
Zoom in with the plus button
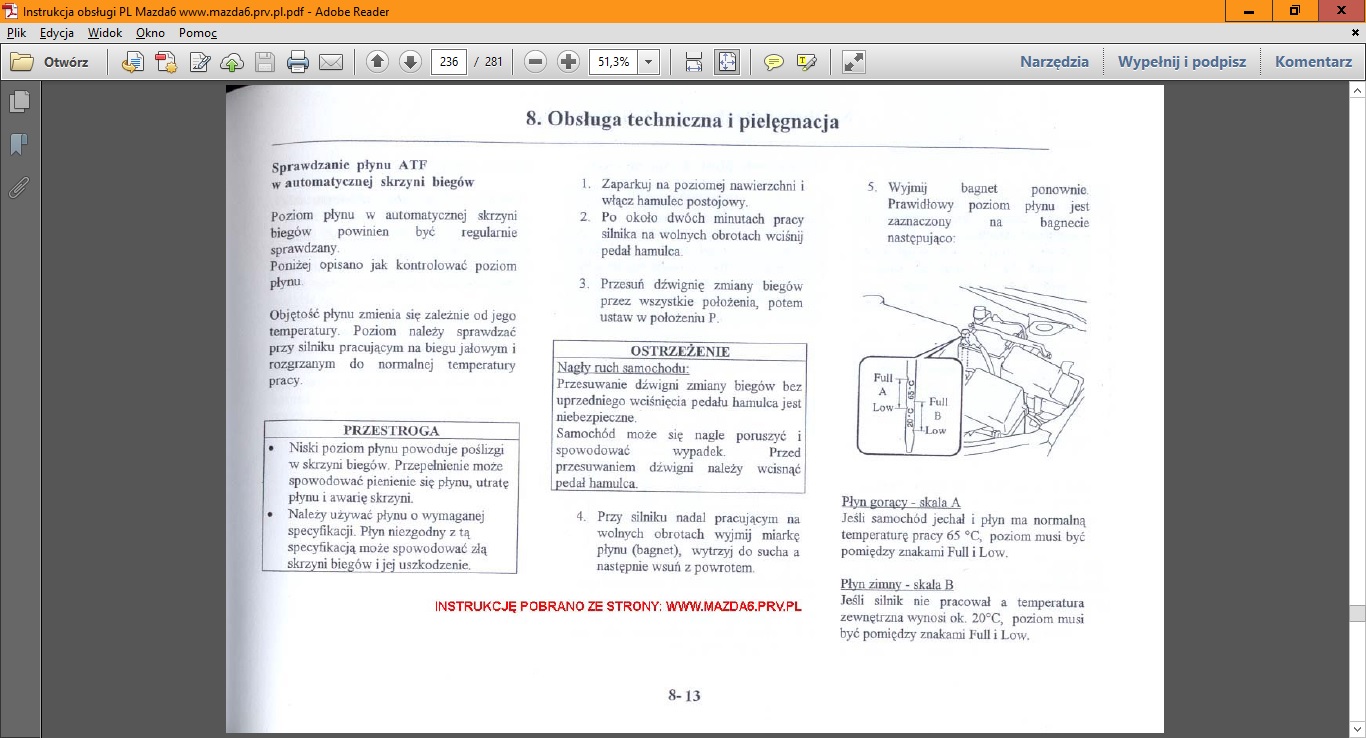(568, 62)
